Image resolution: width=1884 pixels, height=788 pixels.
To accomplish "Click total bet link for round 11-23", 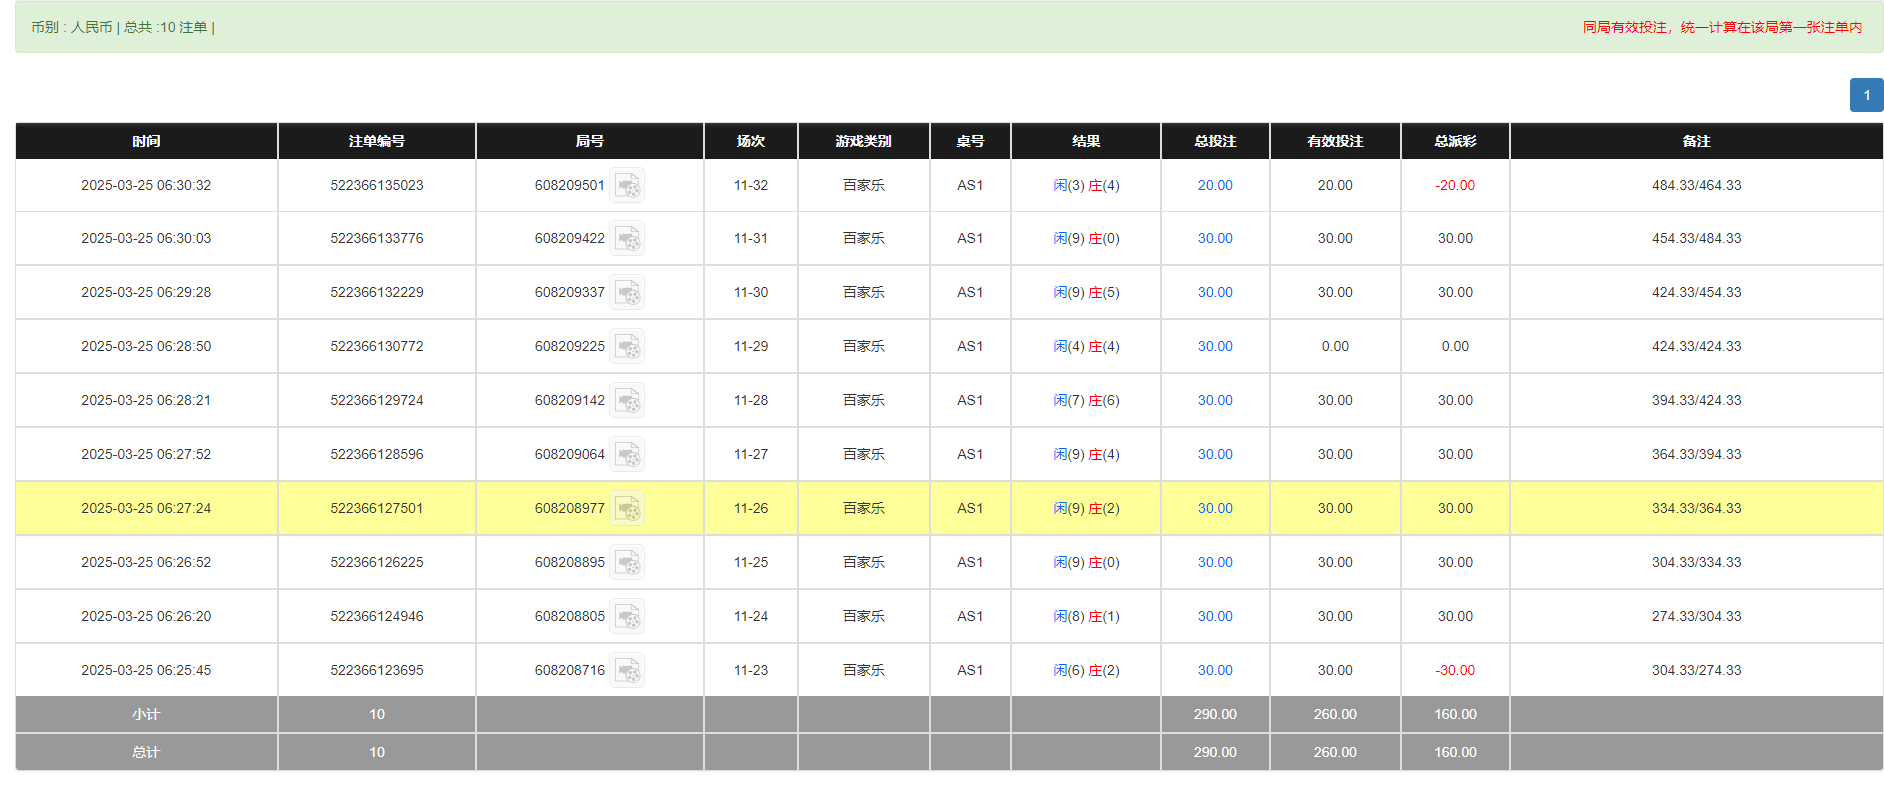I will coord(1214,671).
